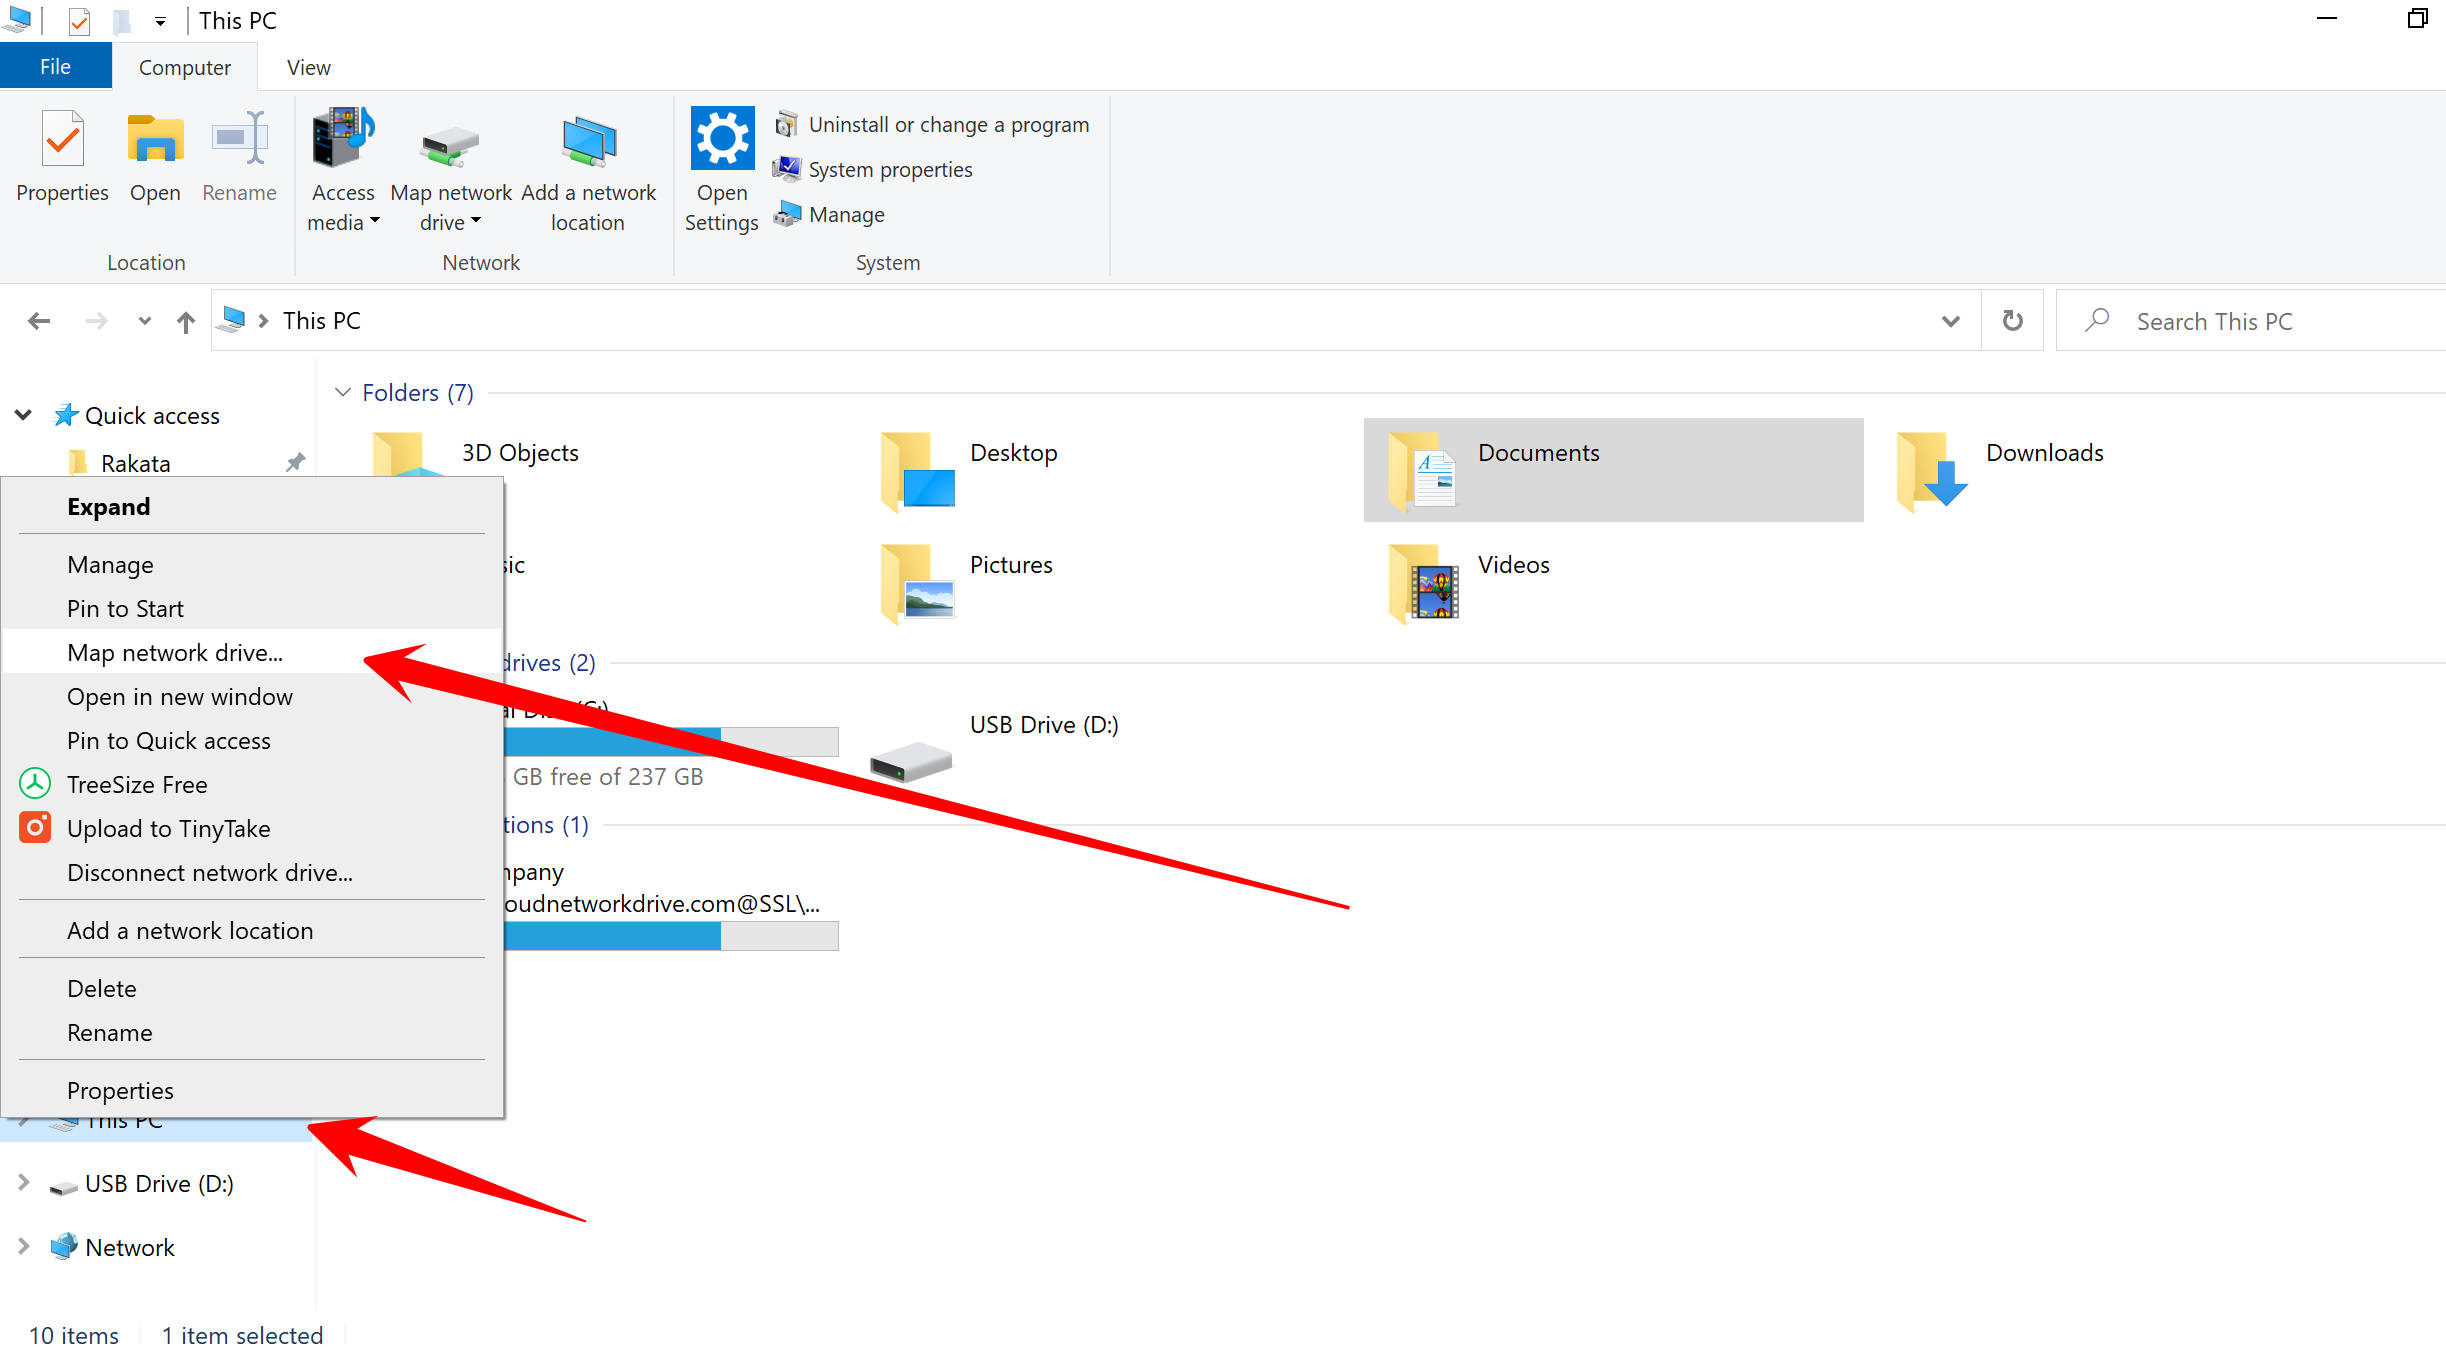Image resolution: width=2446 pixels, height=1357 pixels.
Task: Collapse the Quick access tree node
Action: [23, 415]
